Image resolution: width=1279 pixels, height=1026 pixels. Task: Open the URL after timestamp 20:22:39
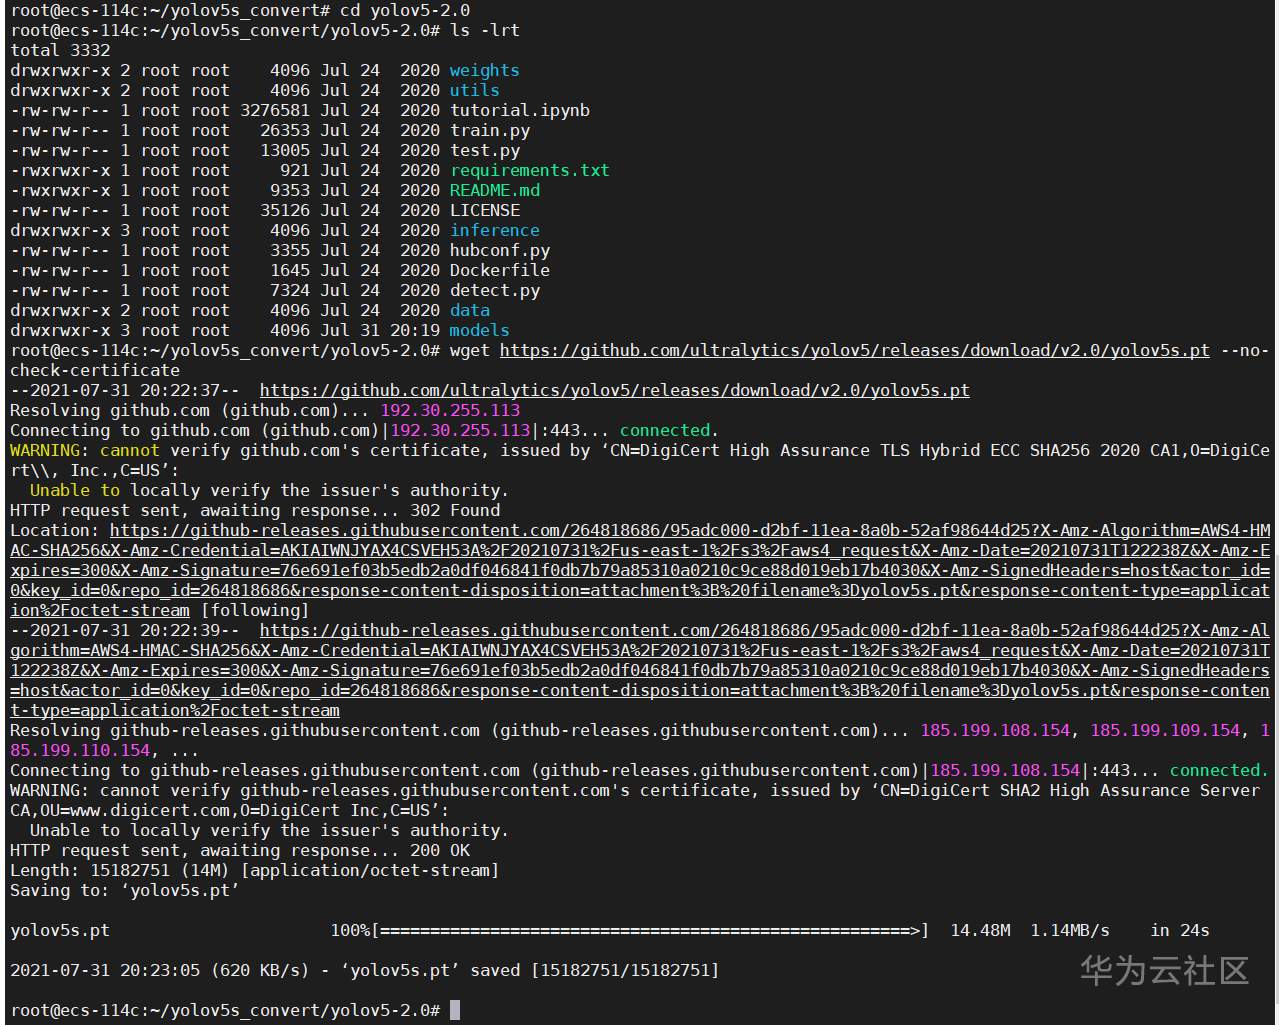tap(640, 670)
